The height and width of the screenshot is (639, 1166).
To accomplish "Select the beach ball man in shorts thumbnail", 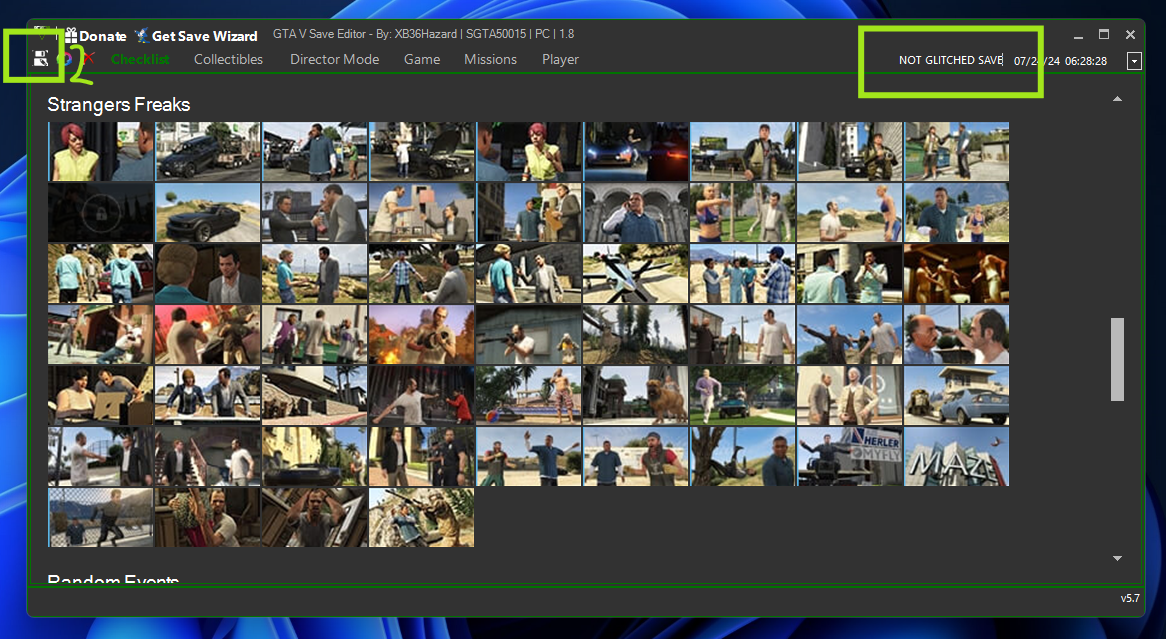I will [x=529, y=396].
